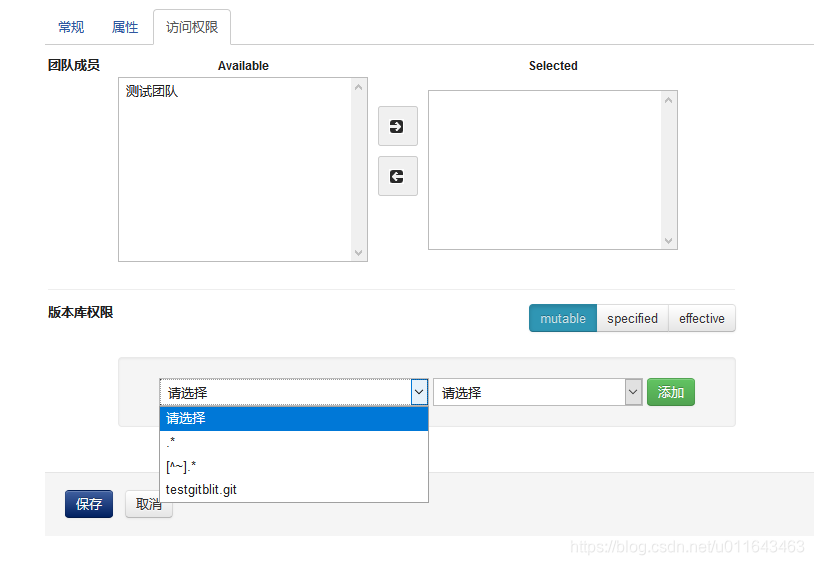Choose the [^~].* repository pattern option

[x=294, y=466]
